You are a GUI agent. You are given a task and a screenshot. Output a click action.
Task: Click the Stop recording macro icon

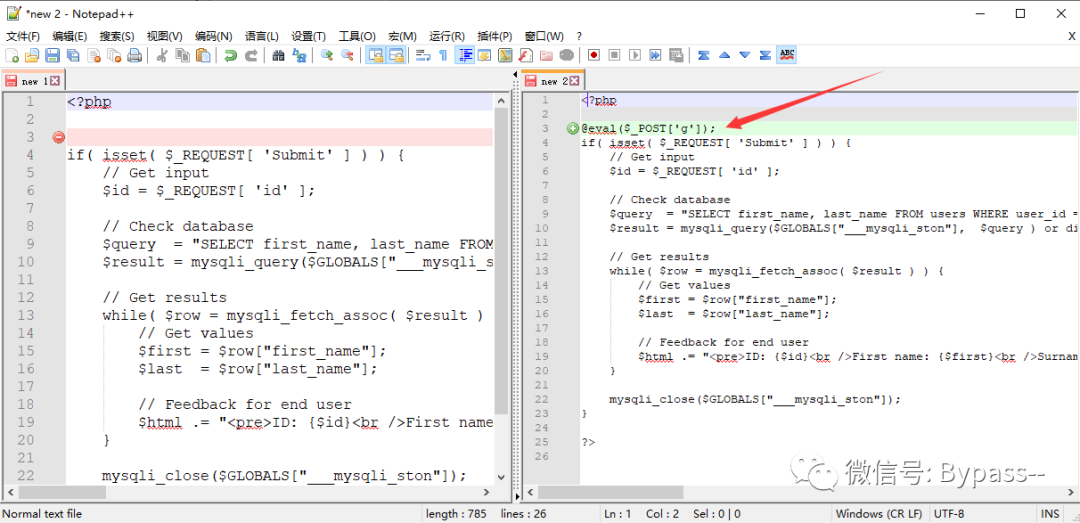[x=614, y=55]
